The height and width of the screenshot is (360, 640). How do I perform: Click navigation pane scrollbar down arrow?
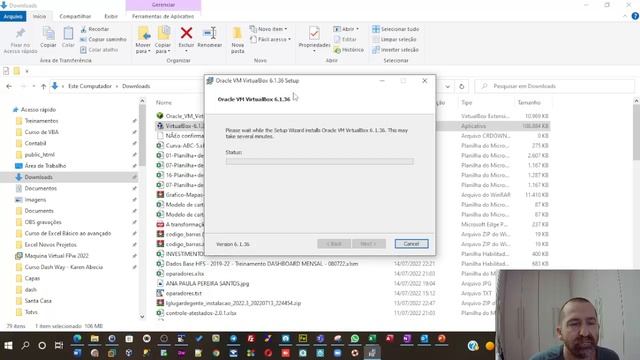point(142,316)
